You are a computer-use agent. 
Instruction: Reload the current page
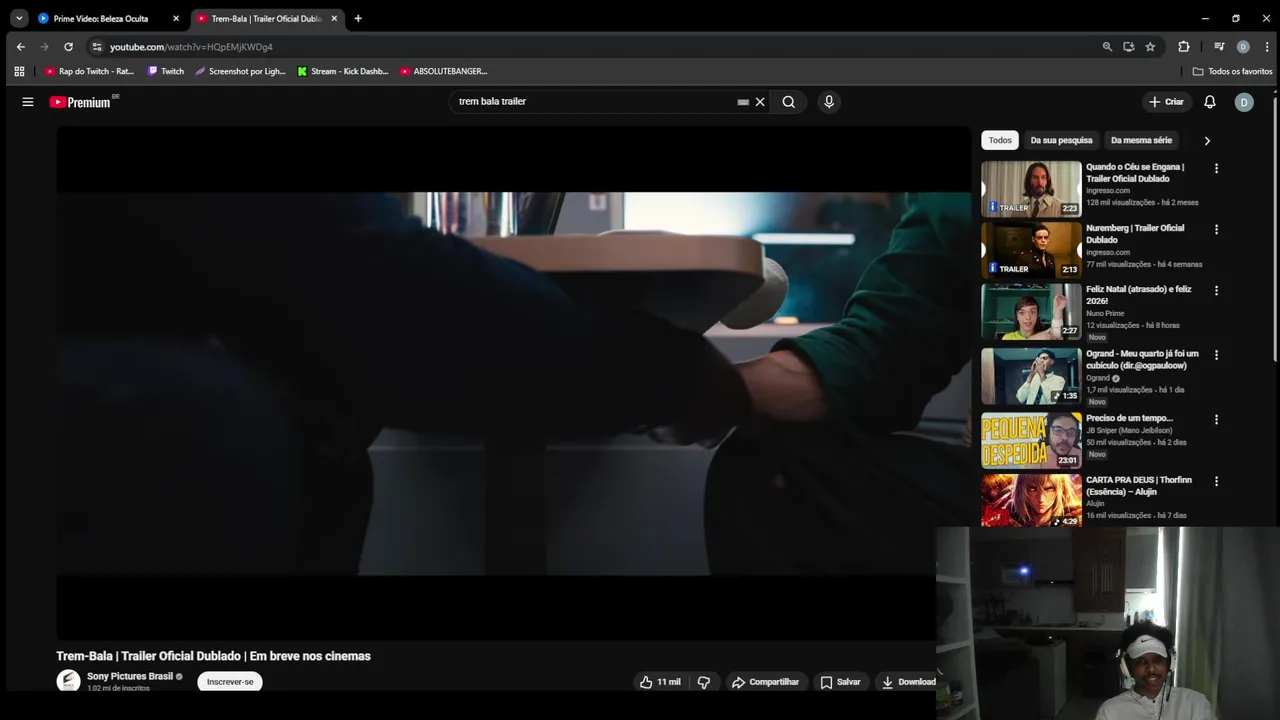click(68, 47)
